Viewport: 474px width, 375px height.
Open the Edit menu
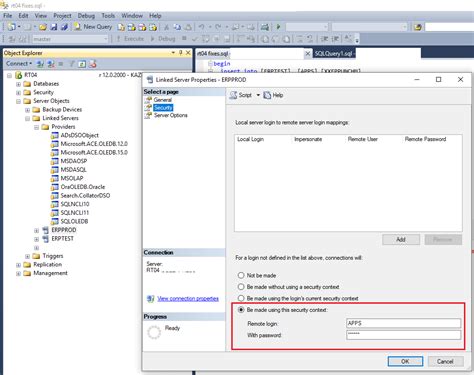(x=23, y=15)
